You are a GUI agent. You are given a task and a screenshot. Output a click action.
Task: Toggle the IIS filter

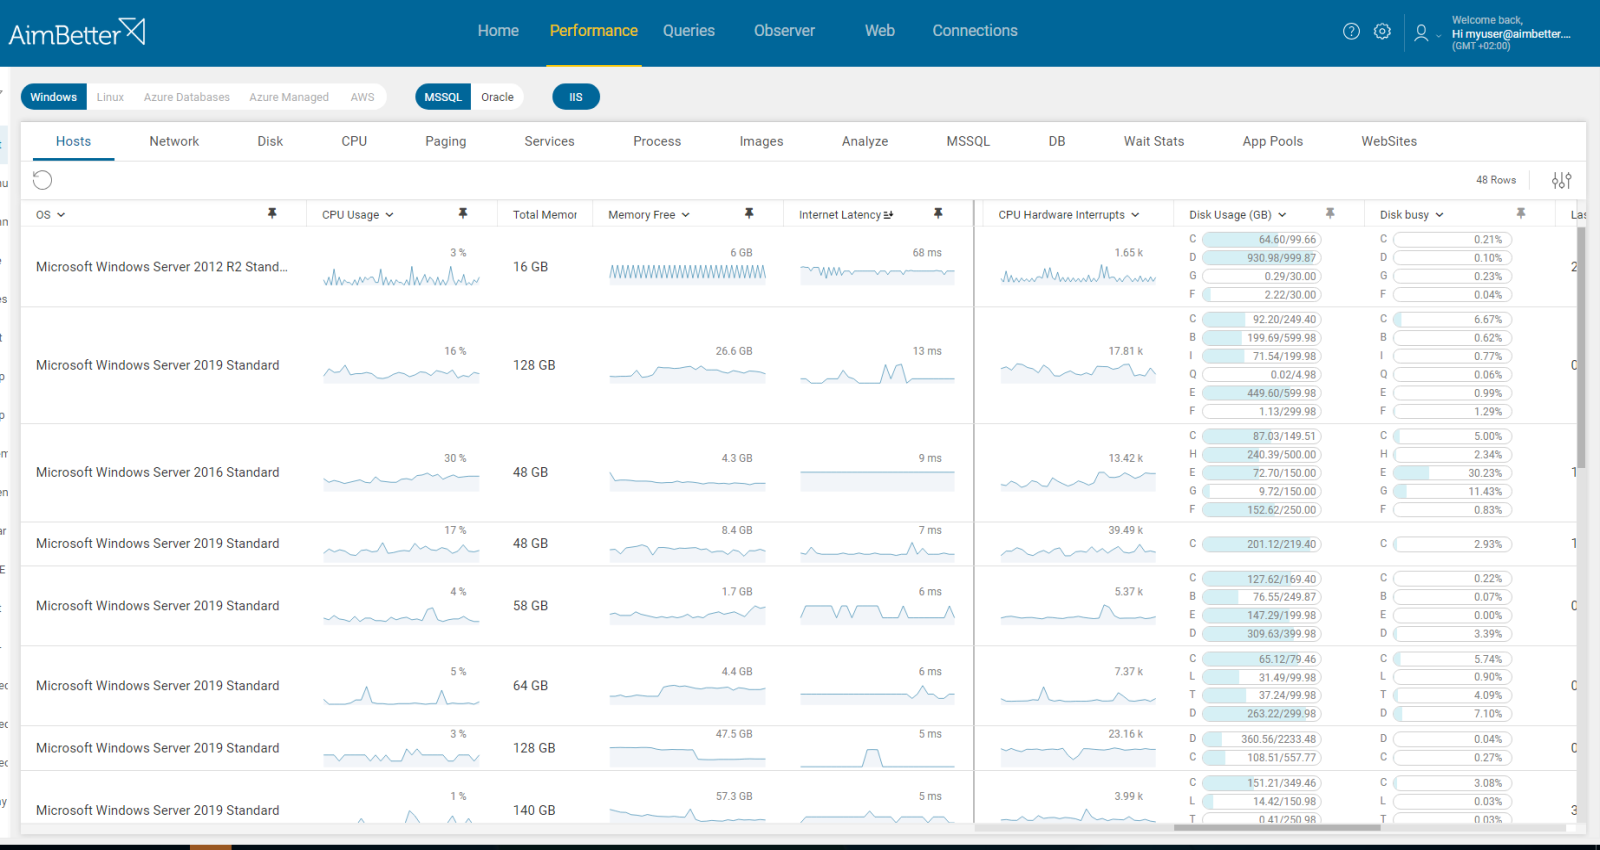click(576, 97)
